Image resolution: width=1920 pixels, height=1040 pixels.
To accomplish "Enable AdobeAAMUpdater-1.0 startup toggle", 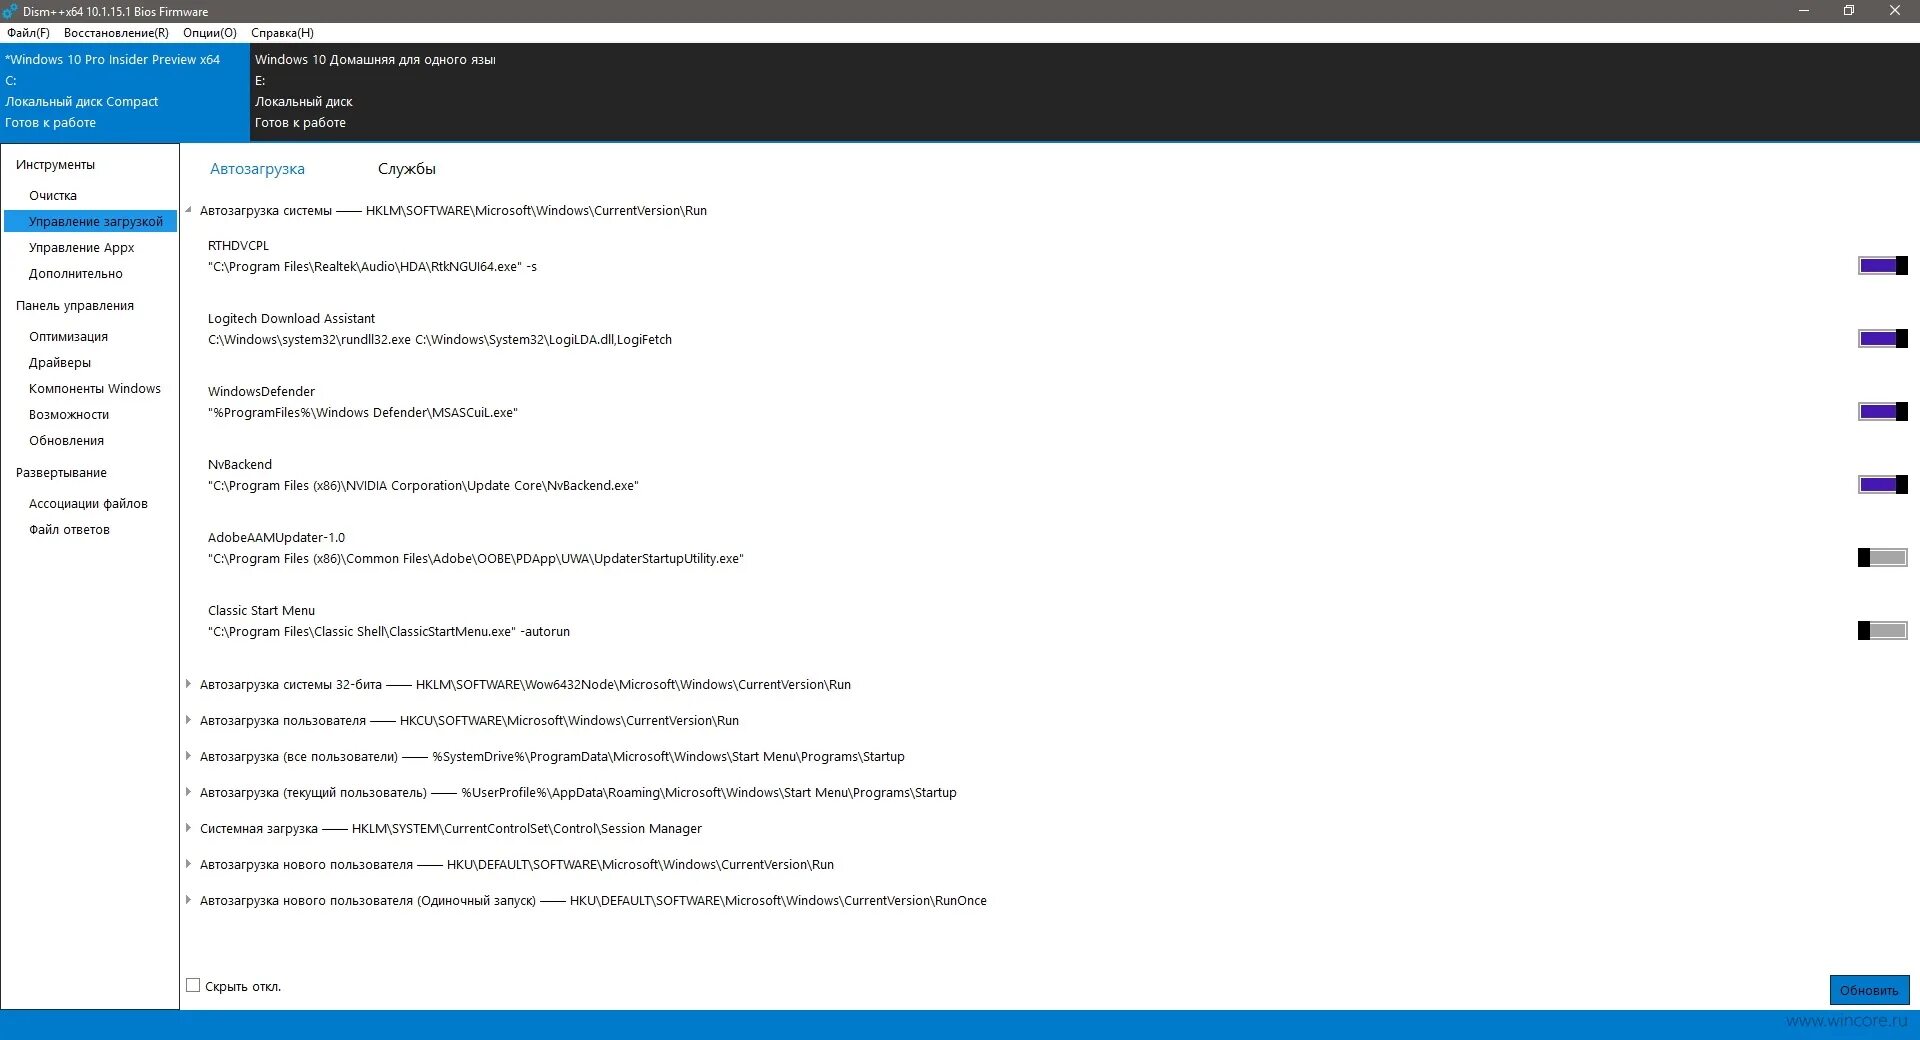I will [1883, 558].
